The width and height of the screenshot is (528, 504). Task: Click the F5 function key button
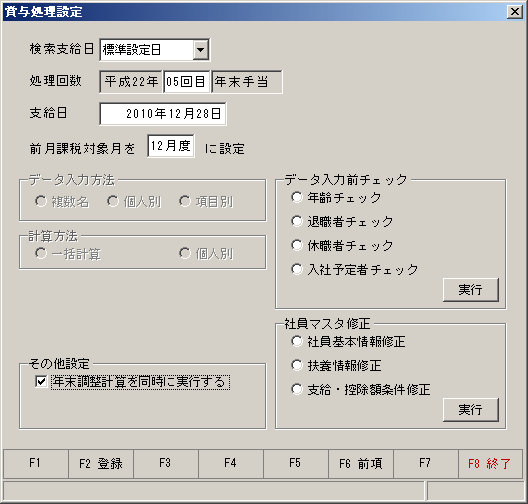tap(296, 464)
